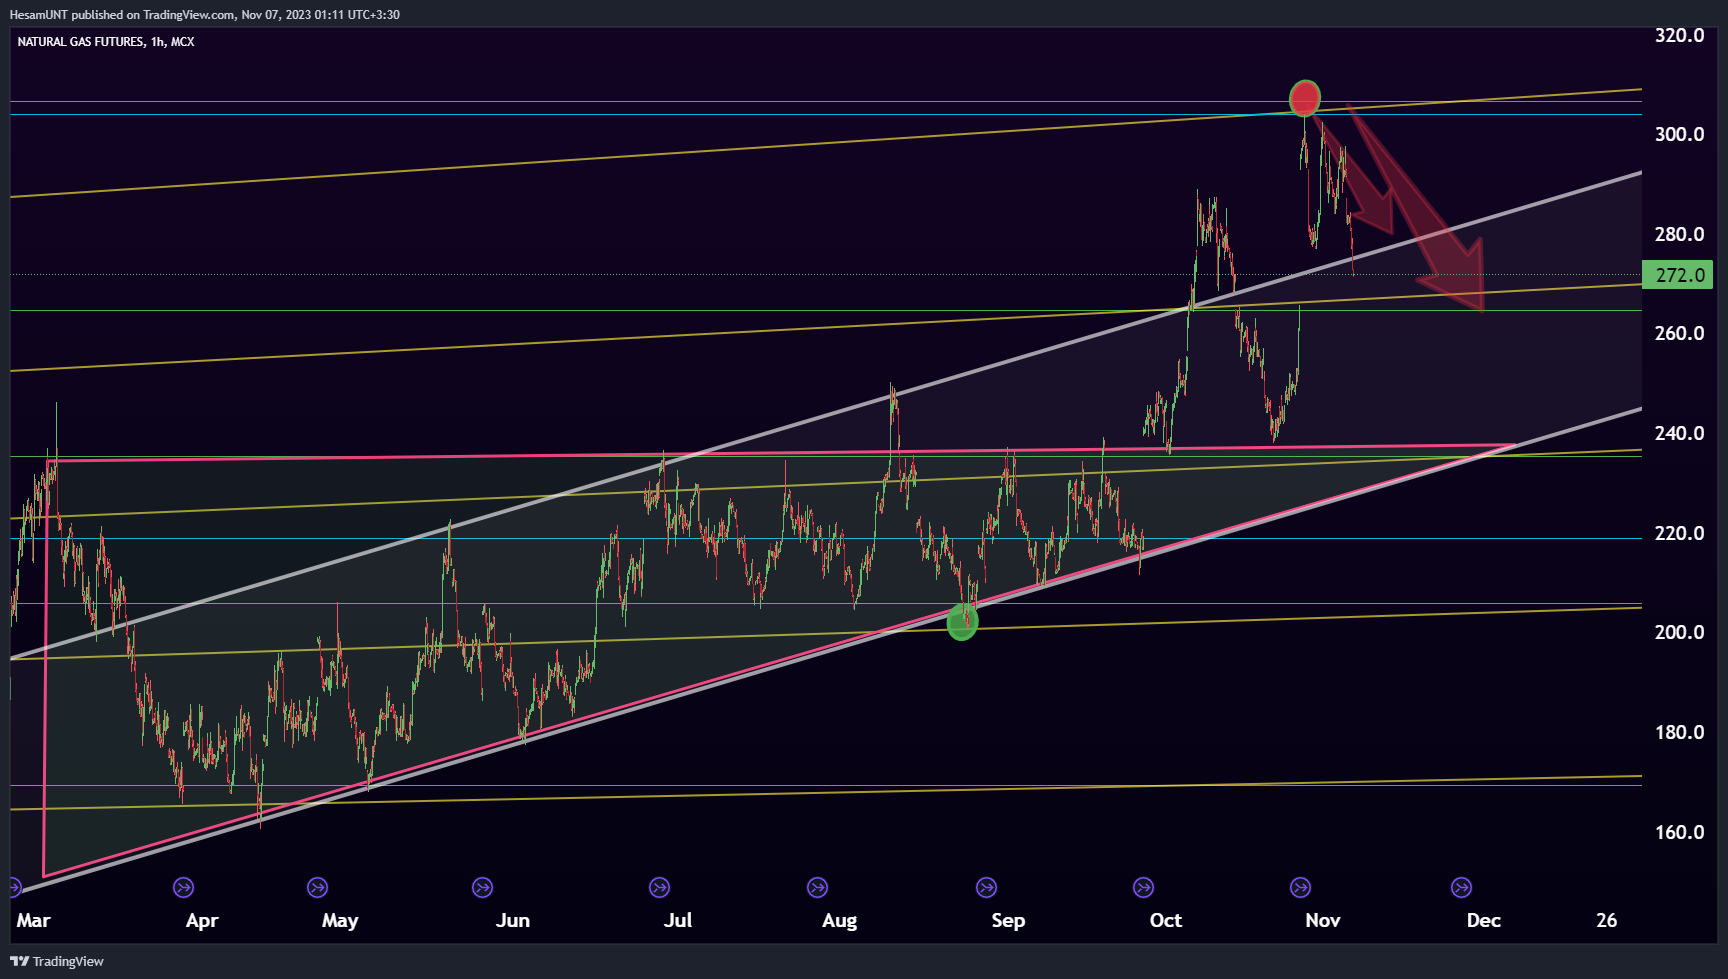This screenshot has height=979, width=1728.
Task: Click the red circle marking the price peak
Action: [1305, 98]
